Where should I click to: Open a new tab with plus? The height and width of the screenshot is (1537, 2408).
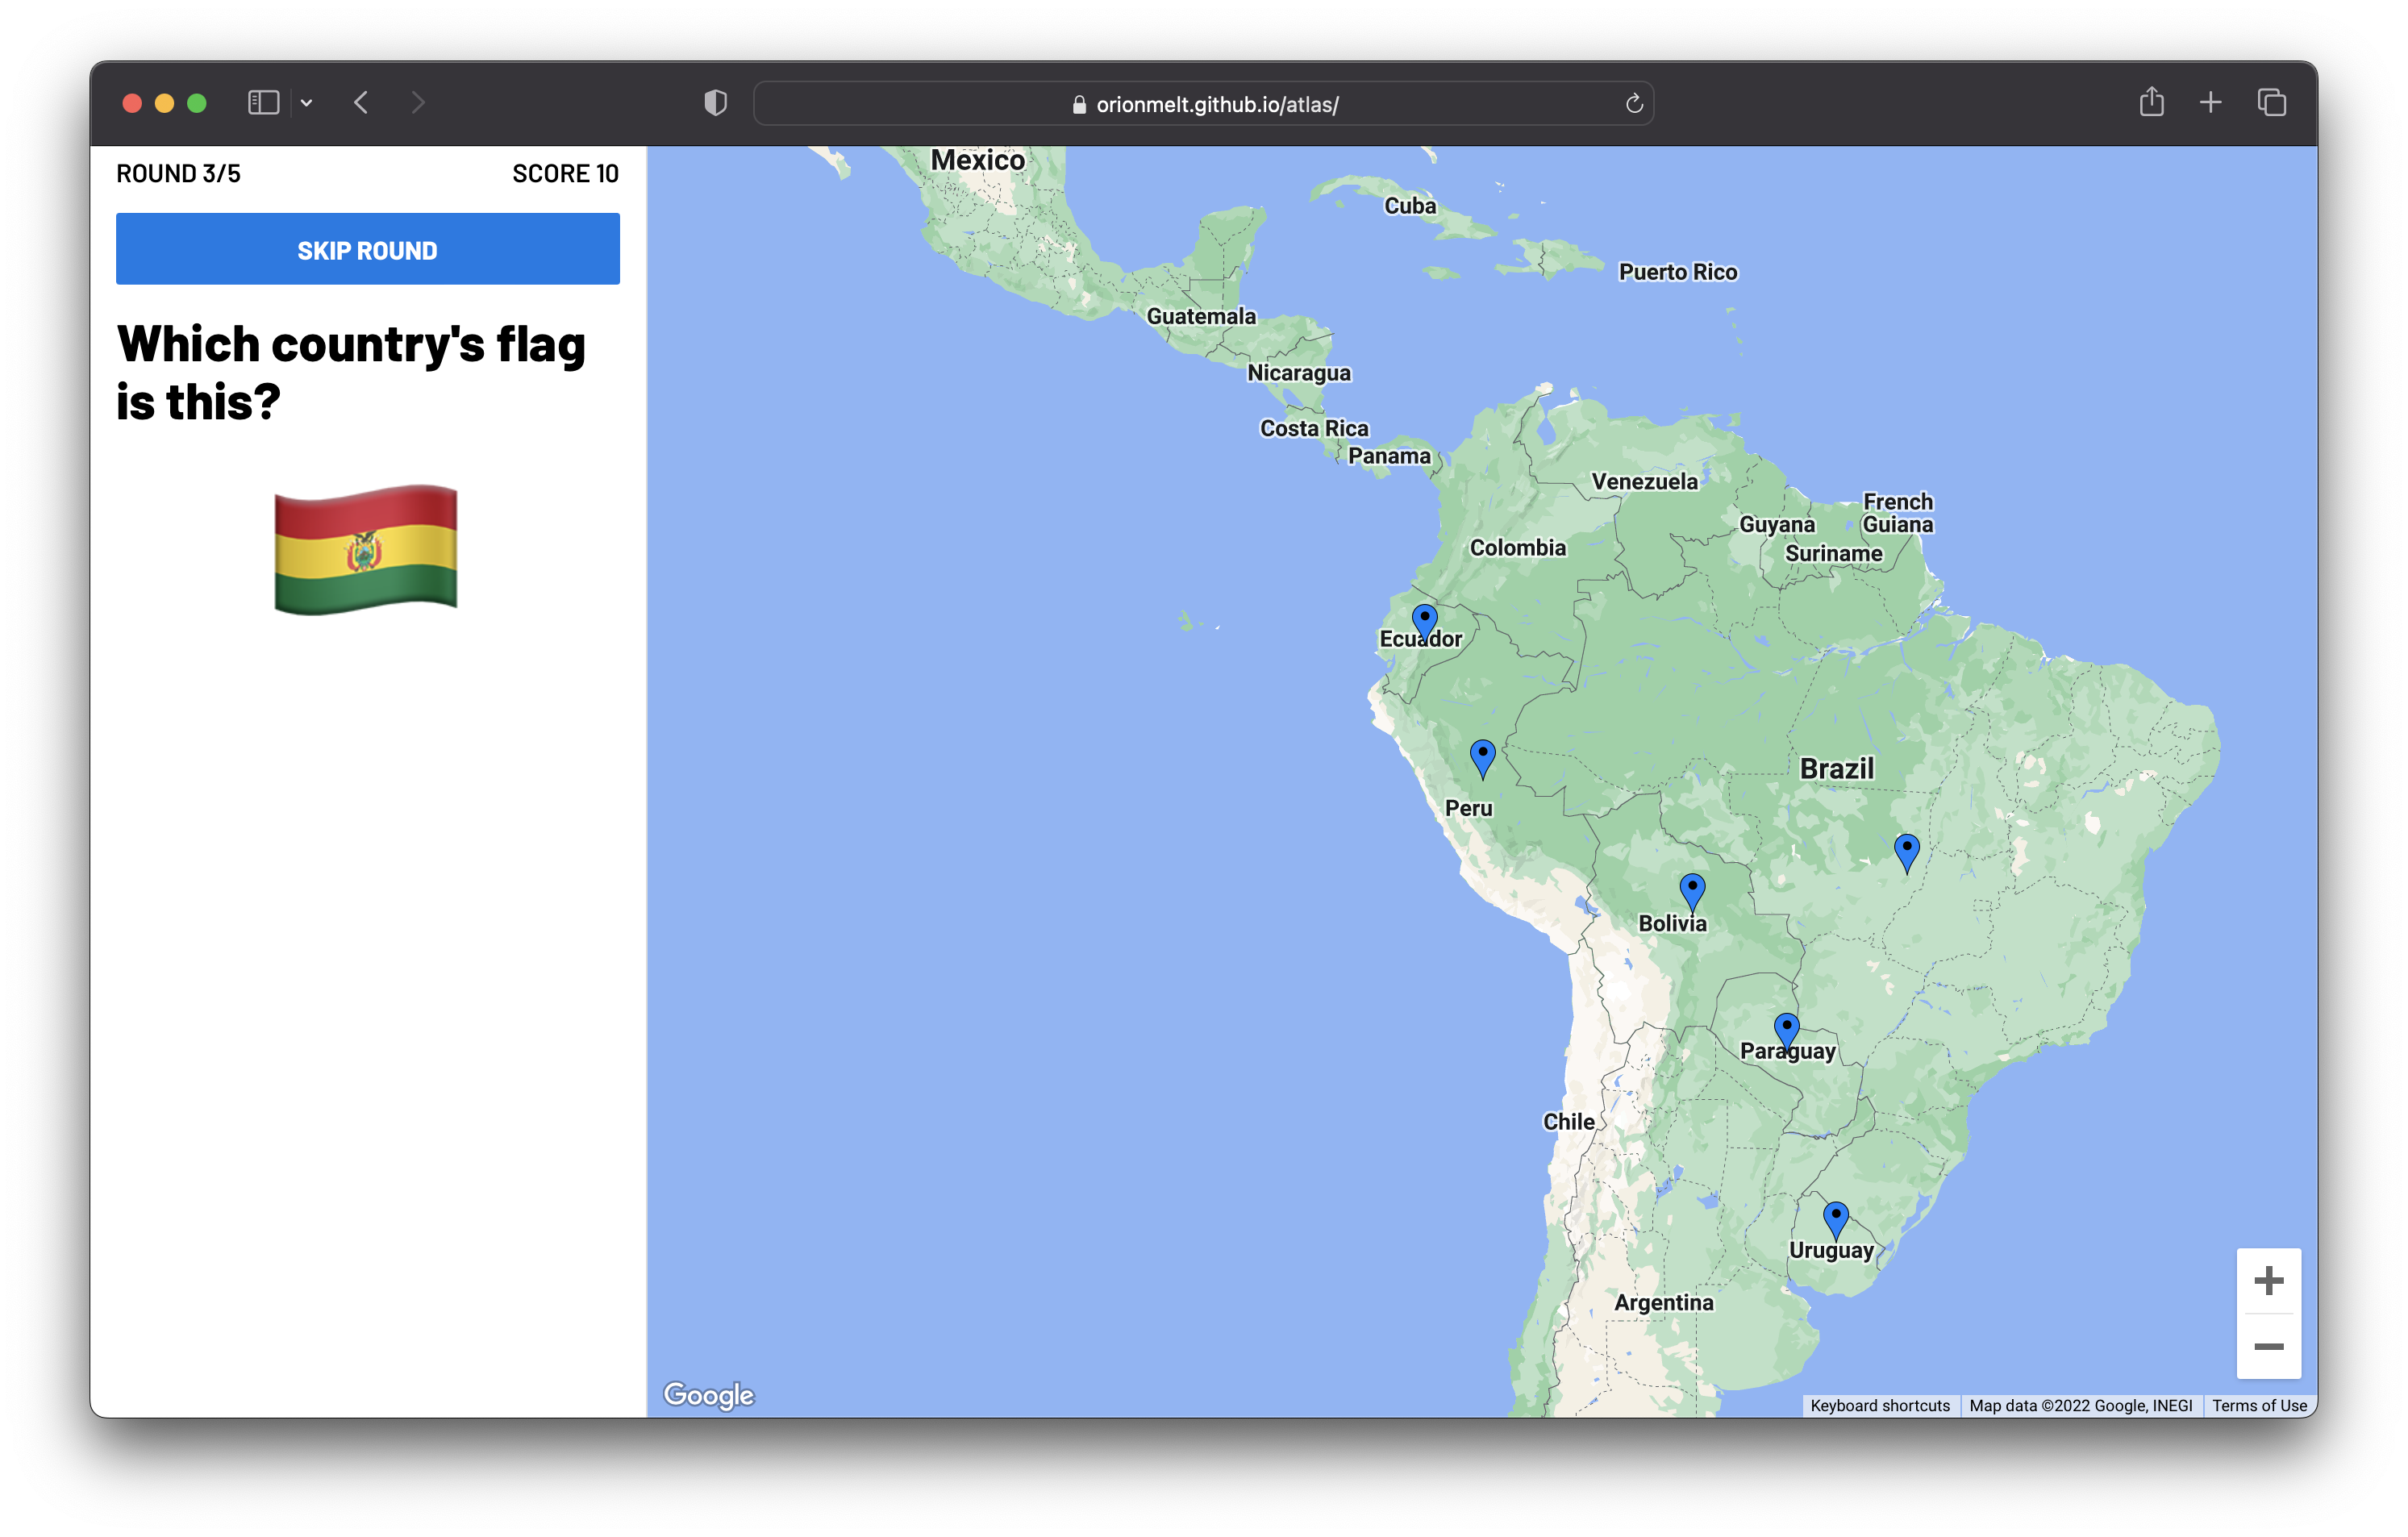tap(2210, 102)
